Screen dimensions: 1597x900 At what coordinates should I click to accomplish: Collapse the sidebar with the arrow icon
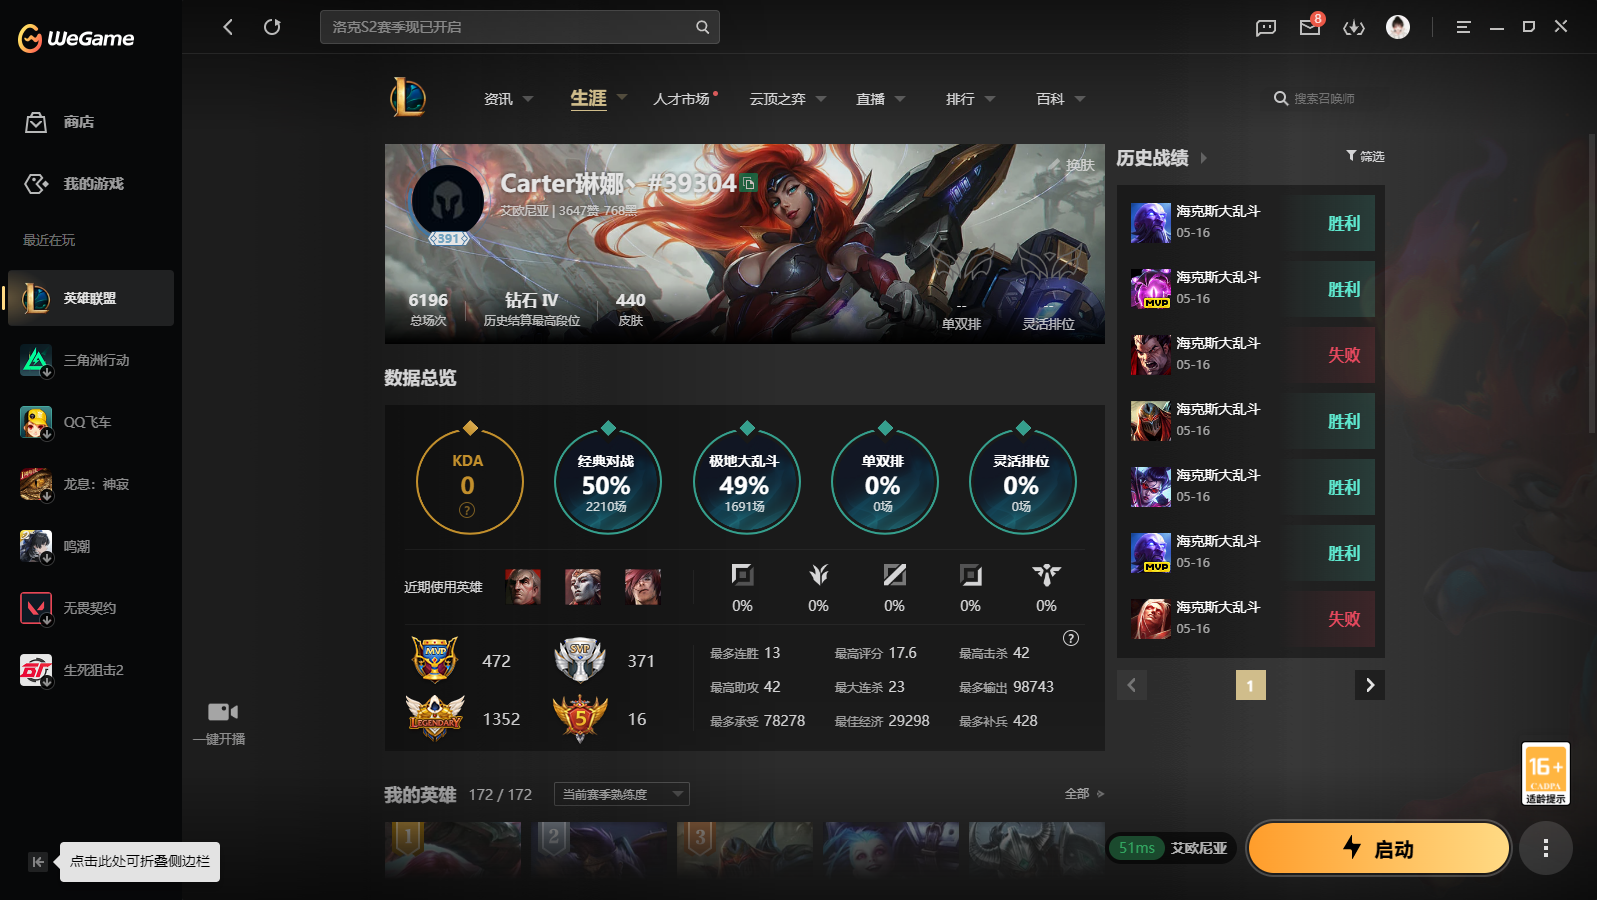click(38, 862)
